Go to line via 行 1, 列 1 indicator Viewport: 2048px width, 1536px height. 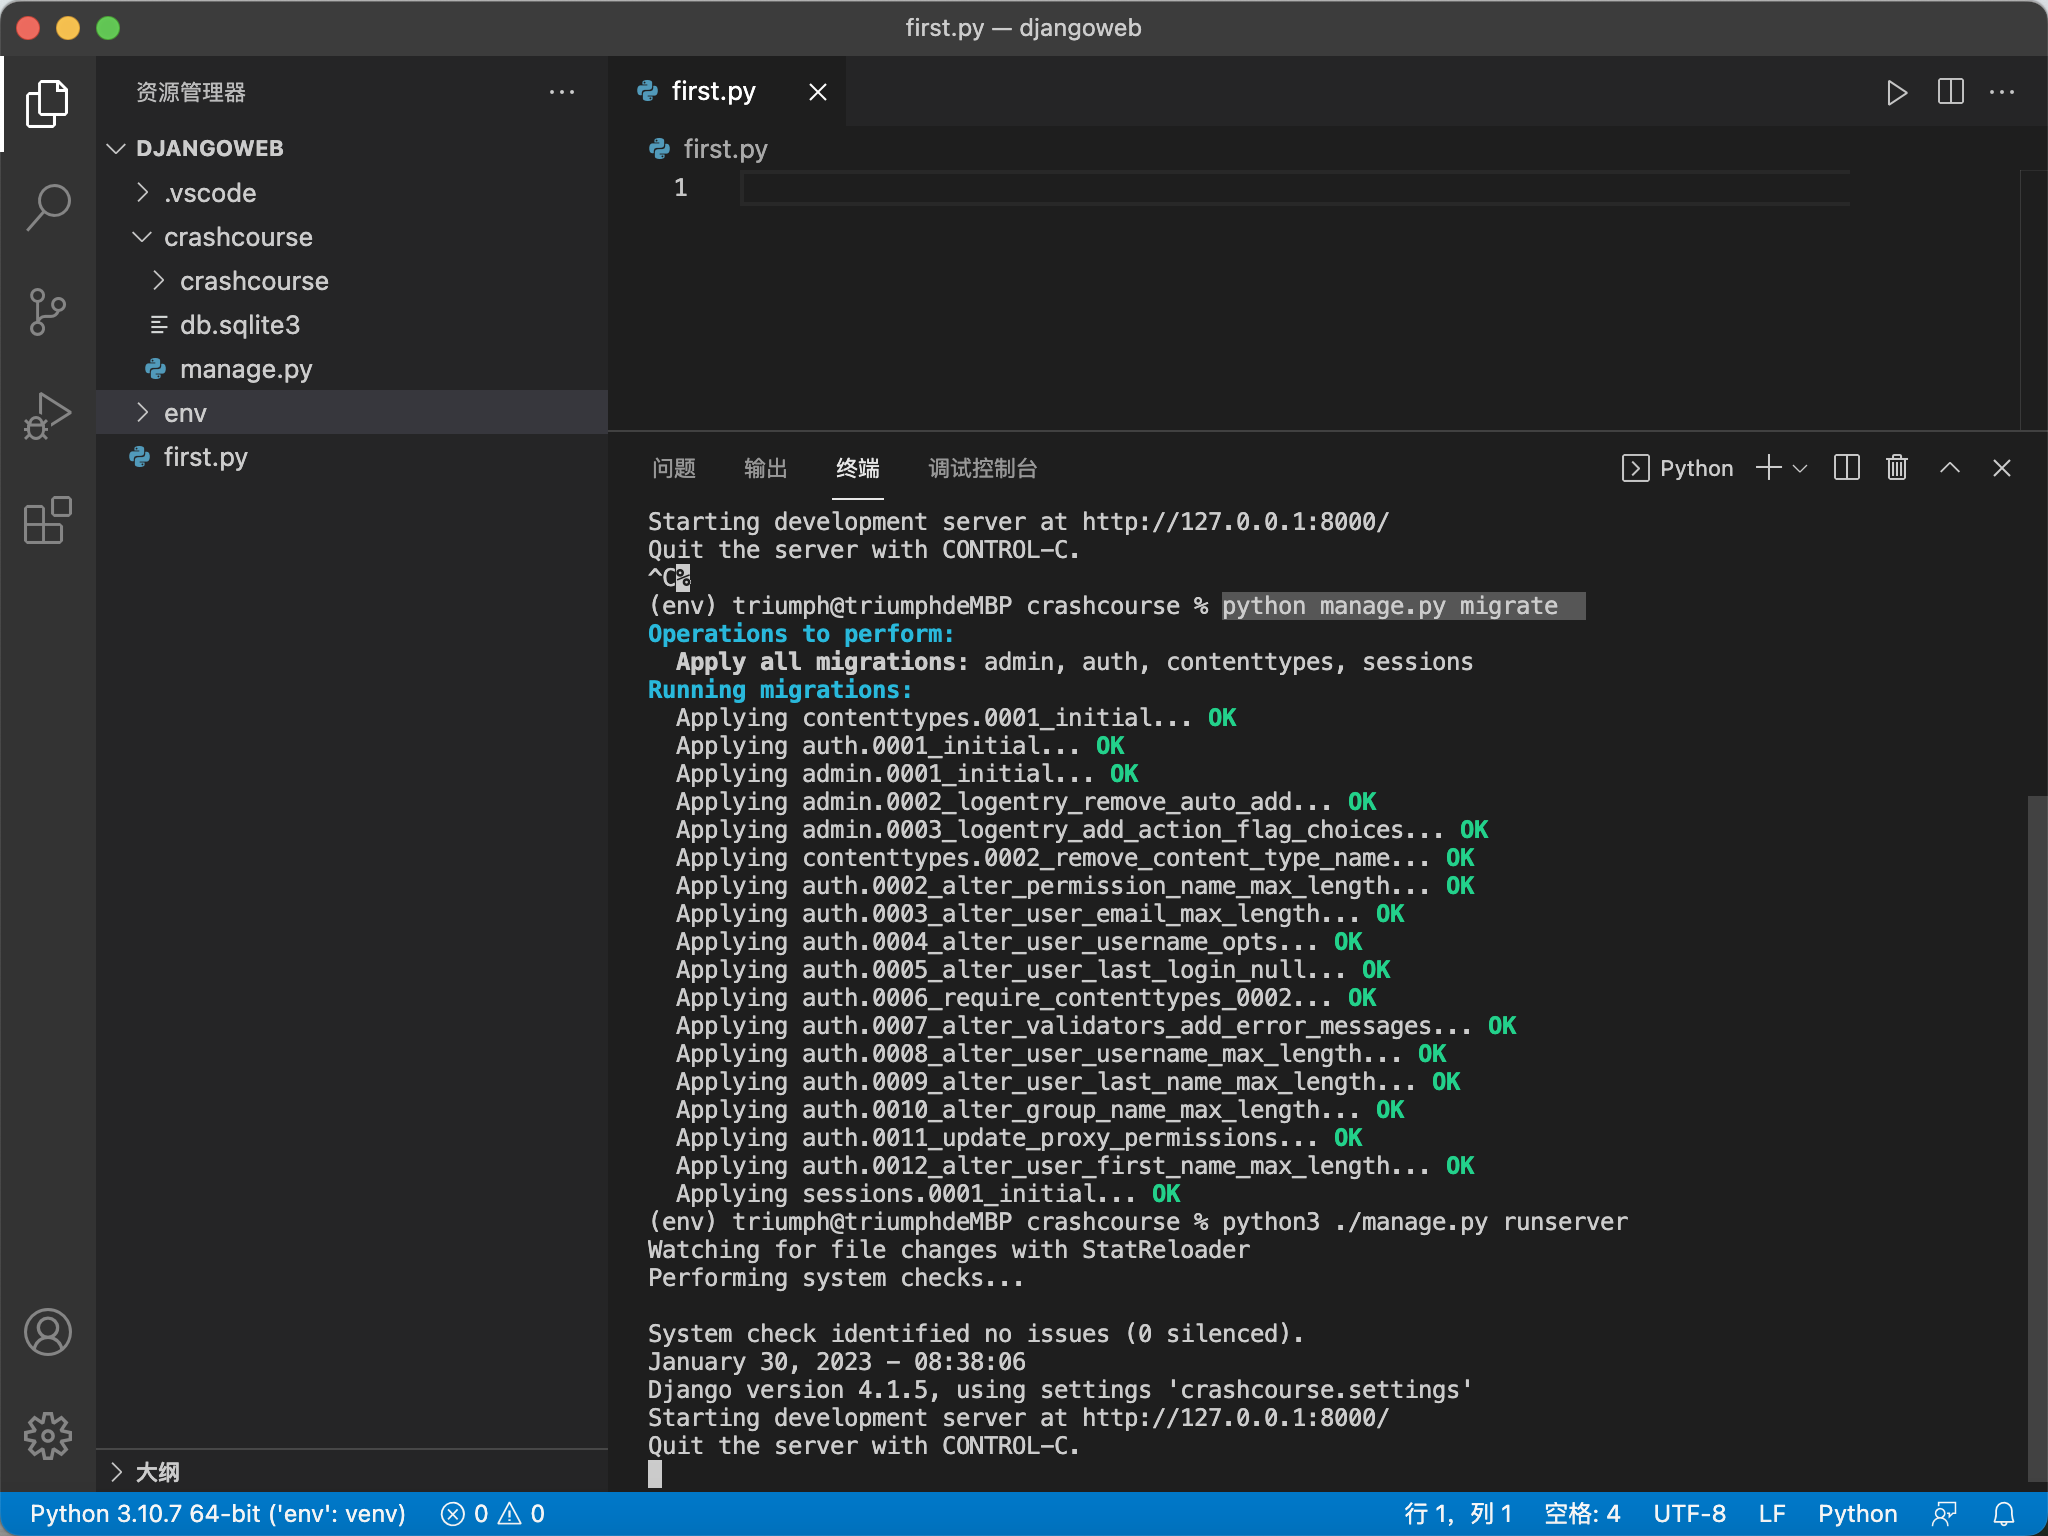1458,1514
